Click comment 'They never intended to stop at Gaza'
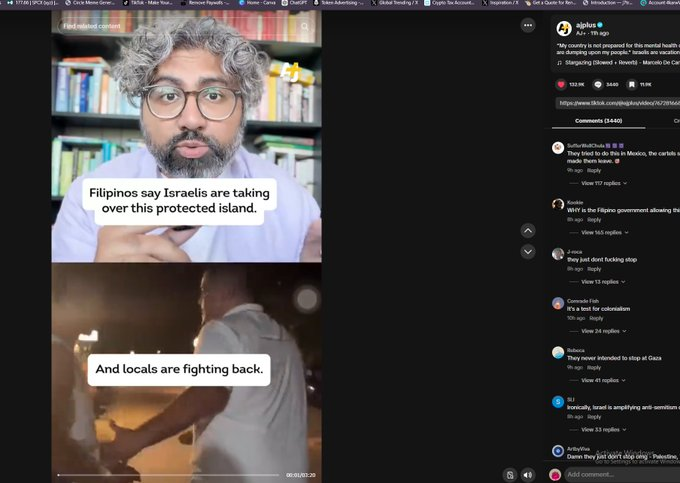680x483 pixels. [614, 359]
